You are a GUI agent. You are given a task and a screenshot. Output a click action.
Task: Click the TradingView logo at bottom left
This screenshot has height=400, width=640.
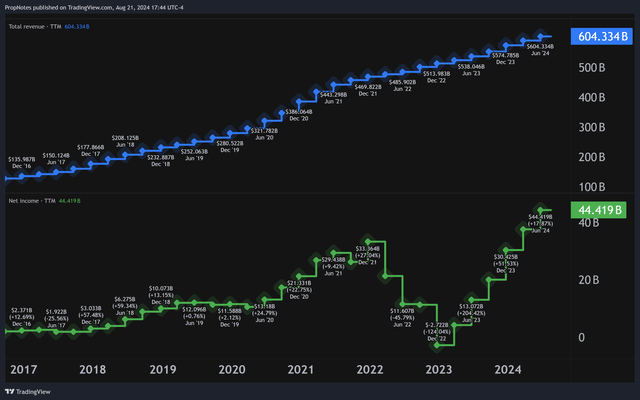coord(28,392)
